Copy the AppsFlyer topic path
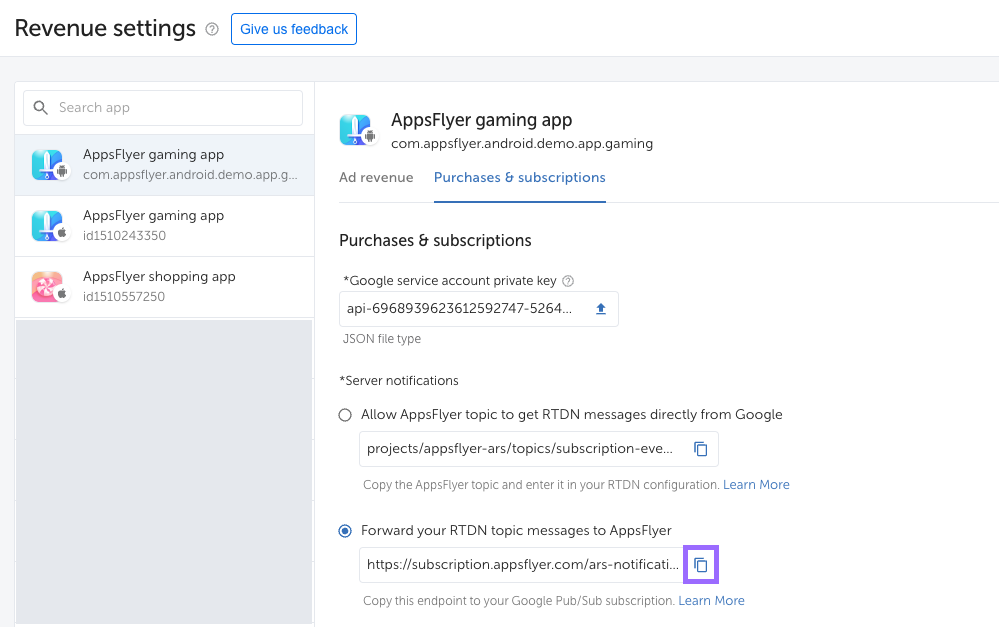The width and height of the screenshot is (999, 627). [701, 449]
